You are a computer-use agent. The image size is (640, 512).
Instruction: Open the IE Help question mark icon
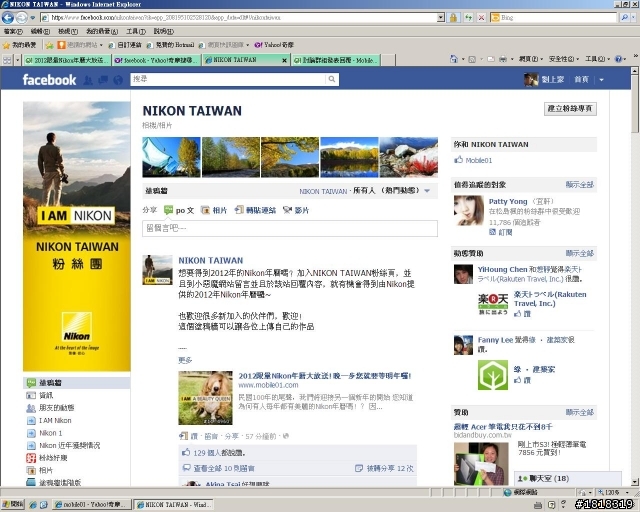[x=618, y=59]
